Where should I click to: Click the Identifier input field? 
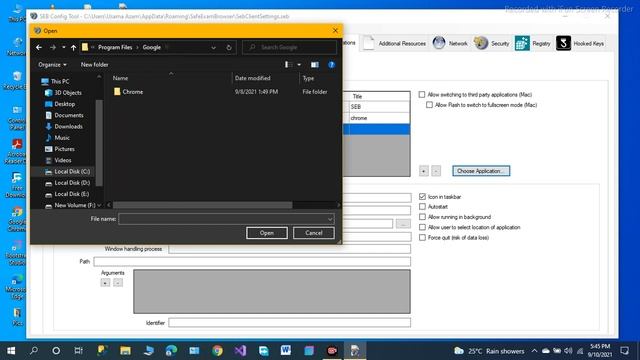coord(289,322)
